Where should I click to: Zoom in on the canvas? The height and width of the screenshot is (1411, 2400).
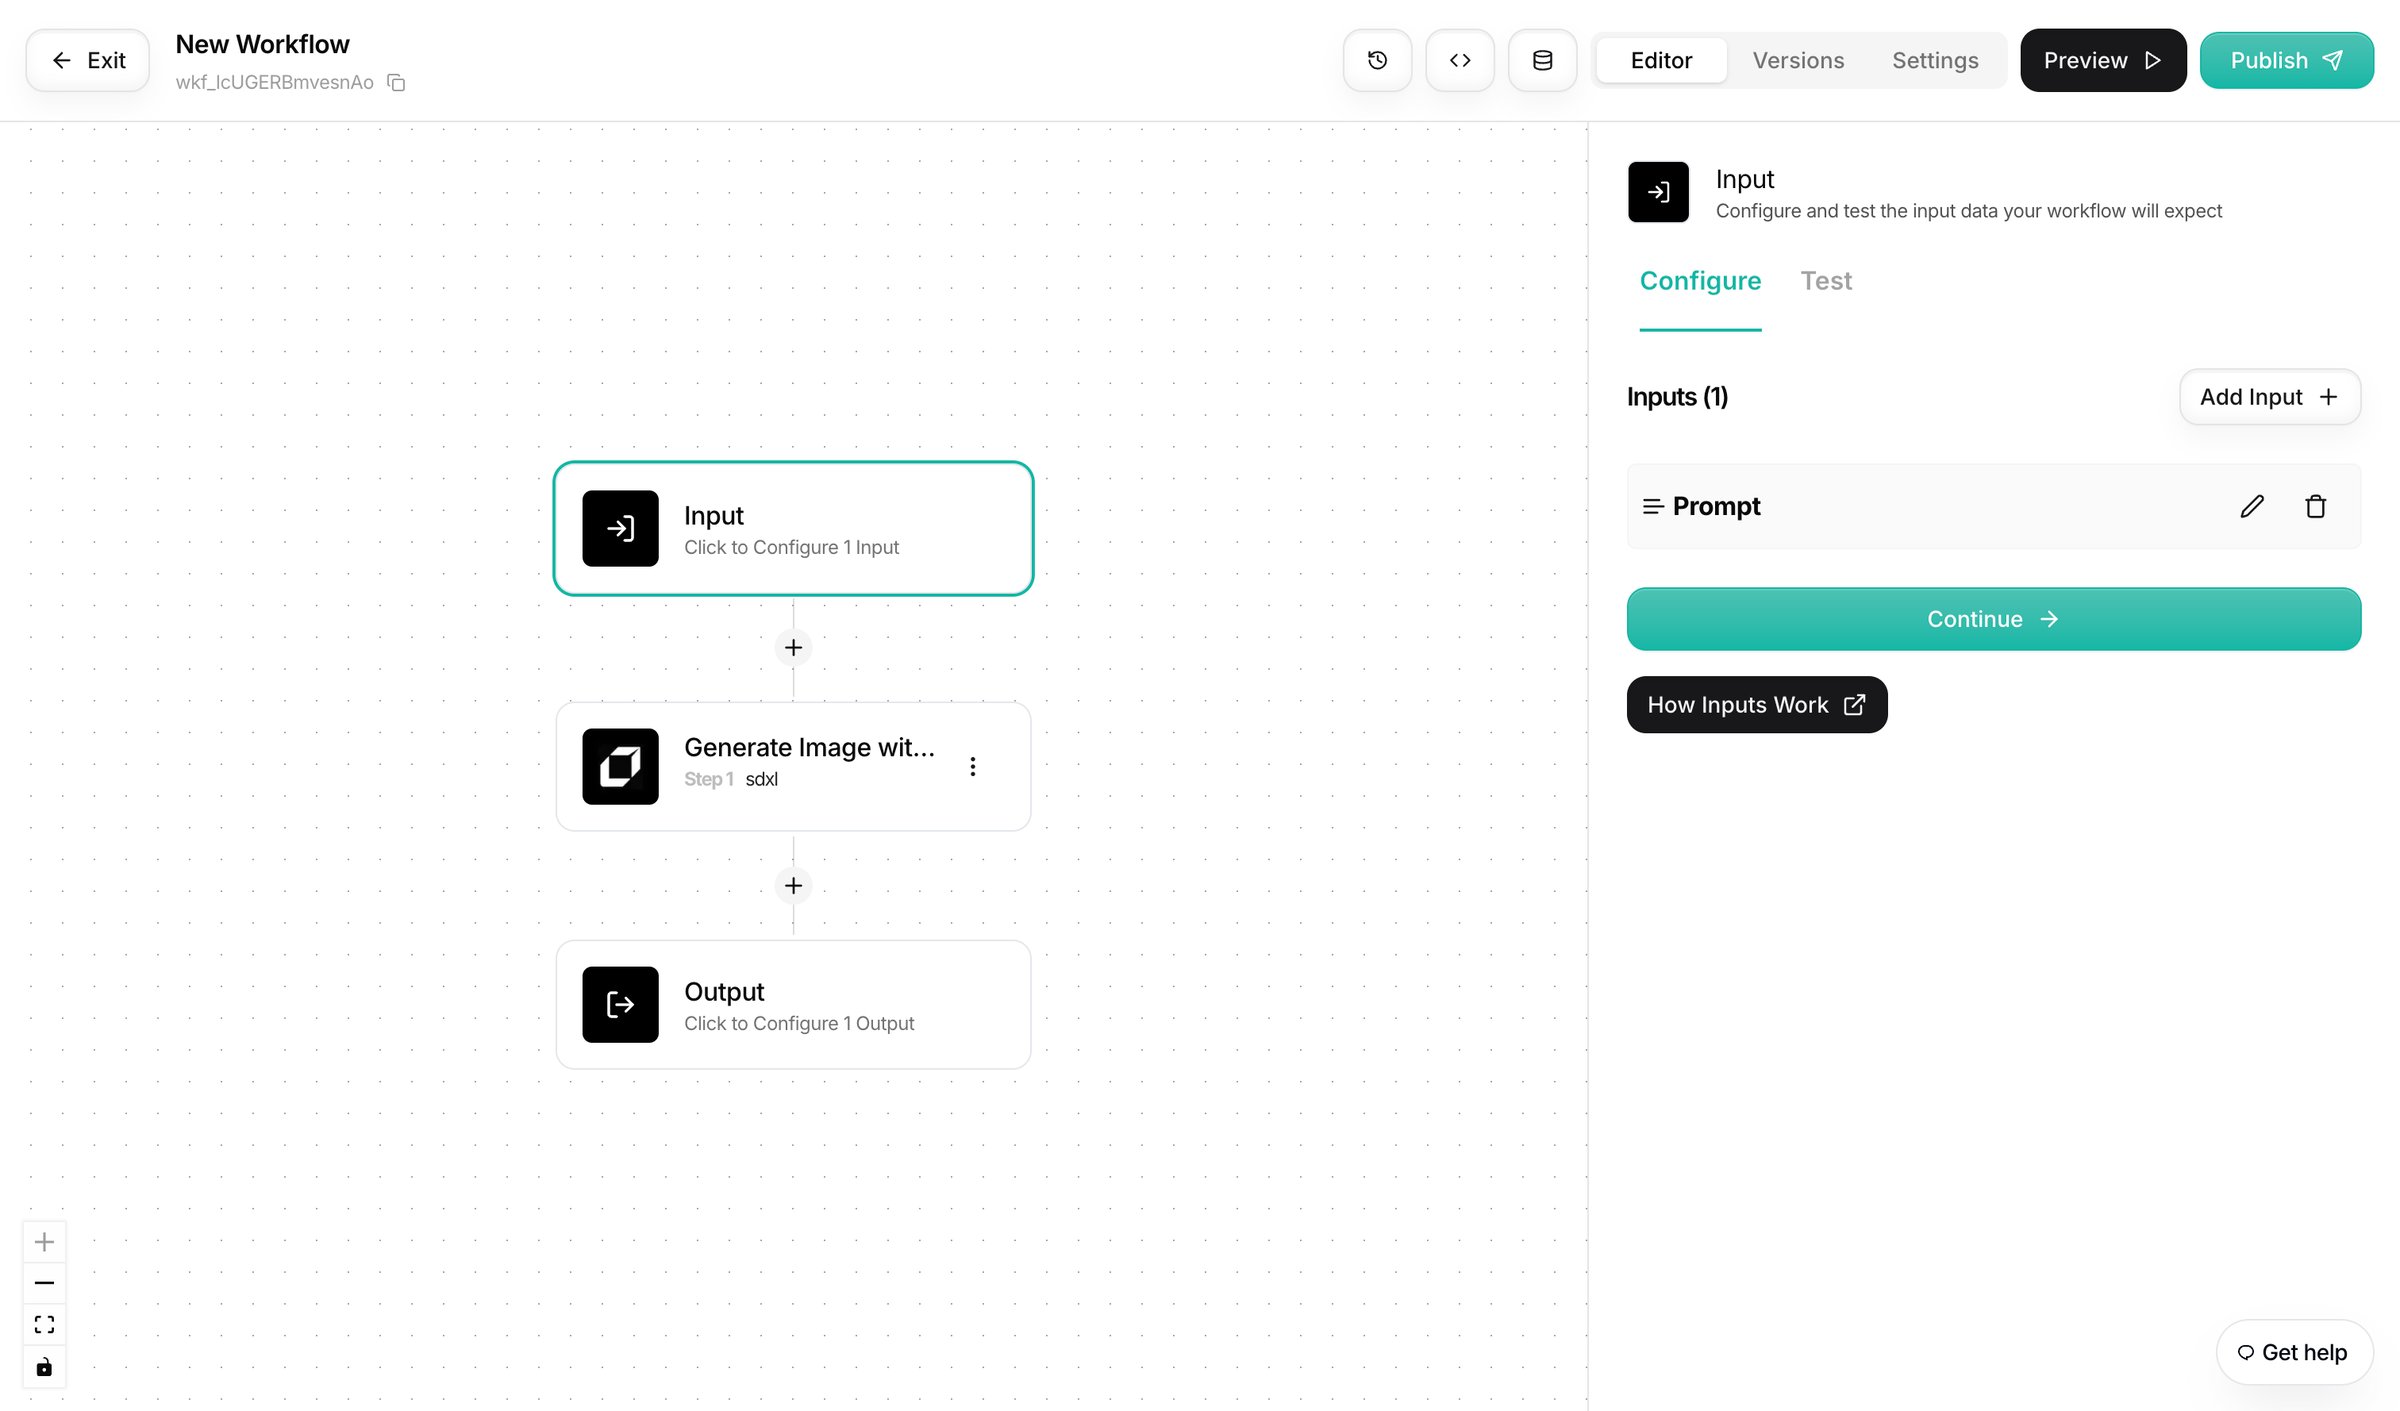[x=44, y=1242]
